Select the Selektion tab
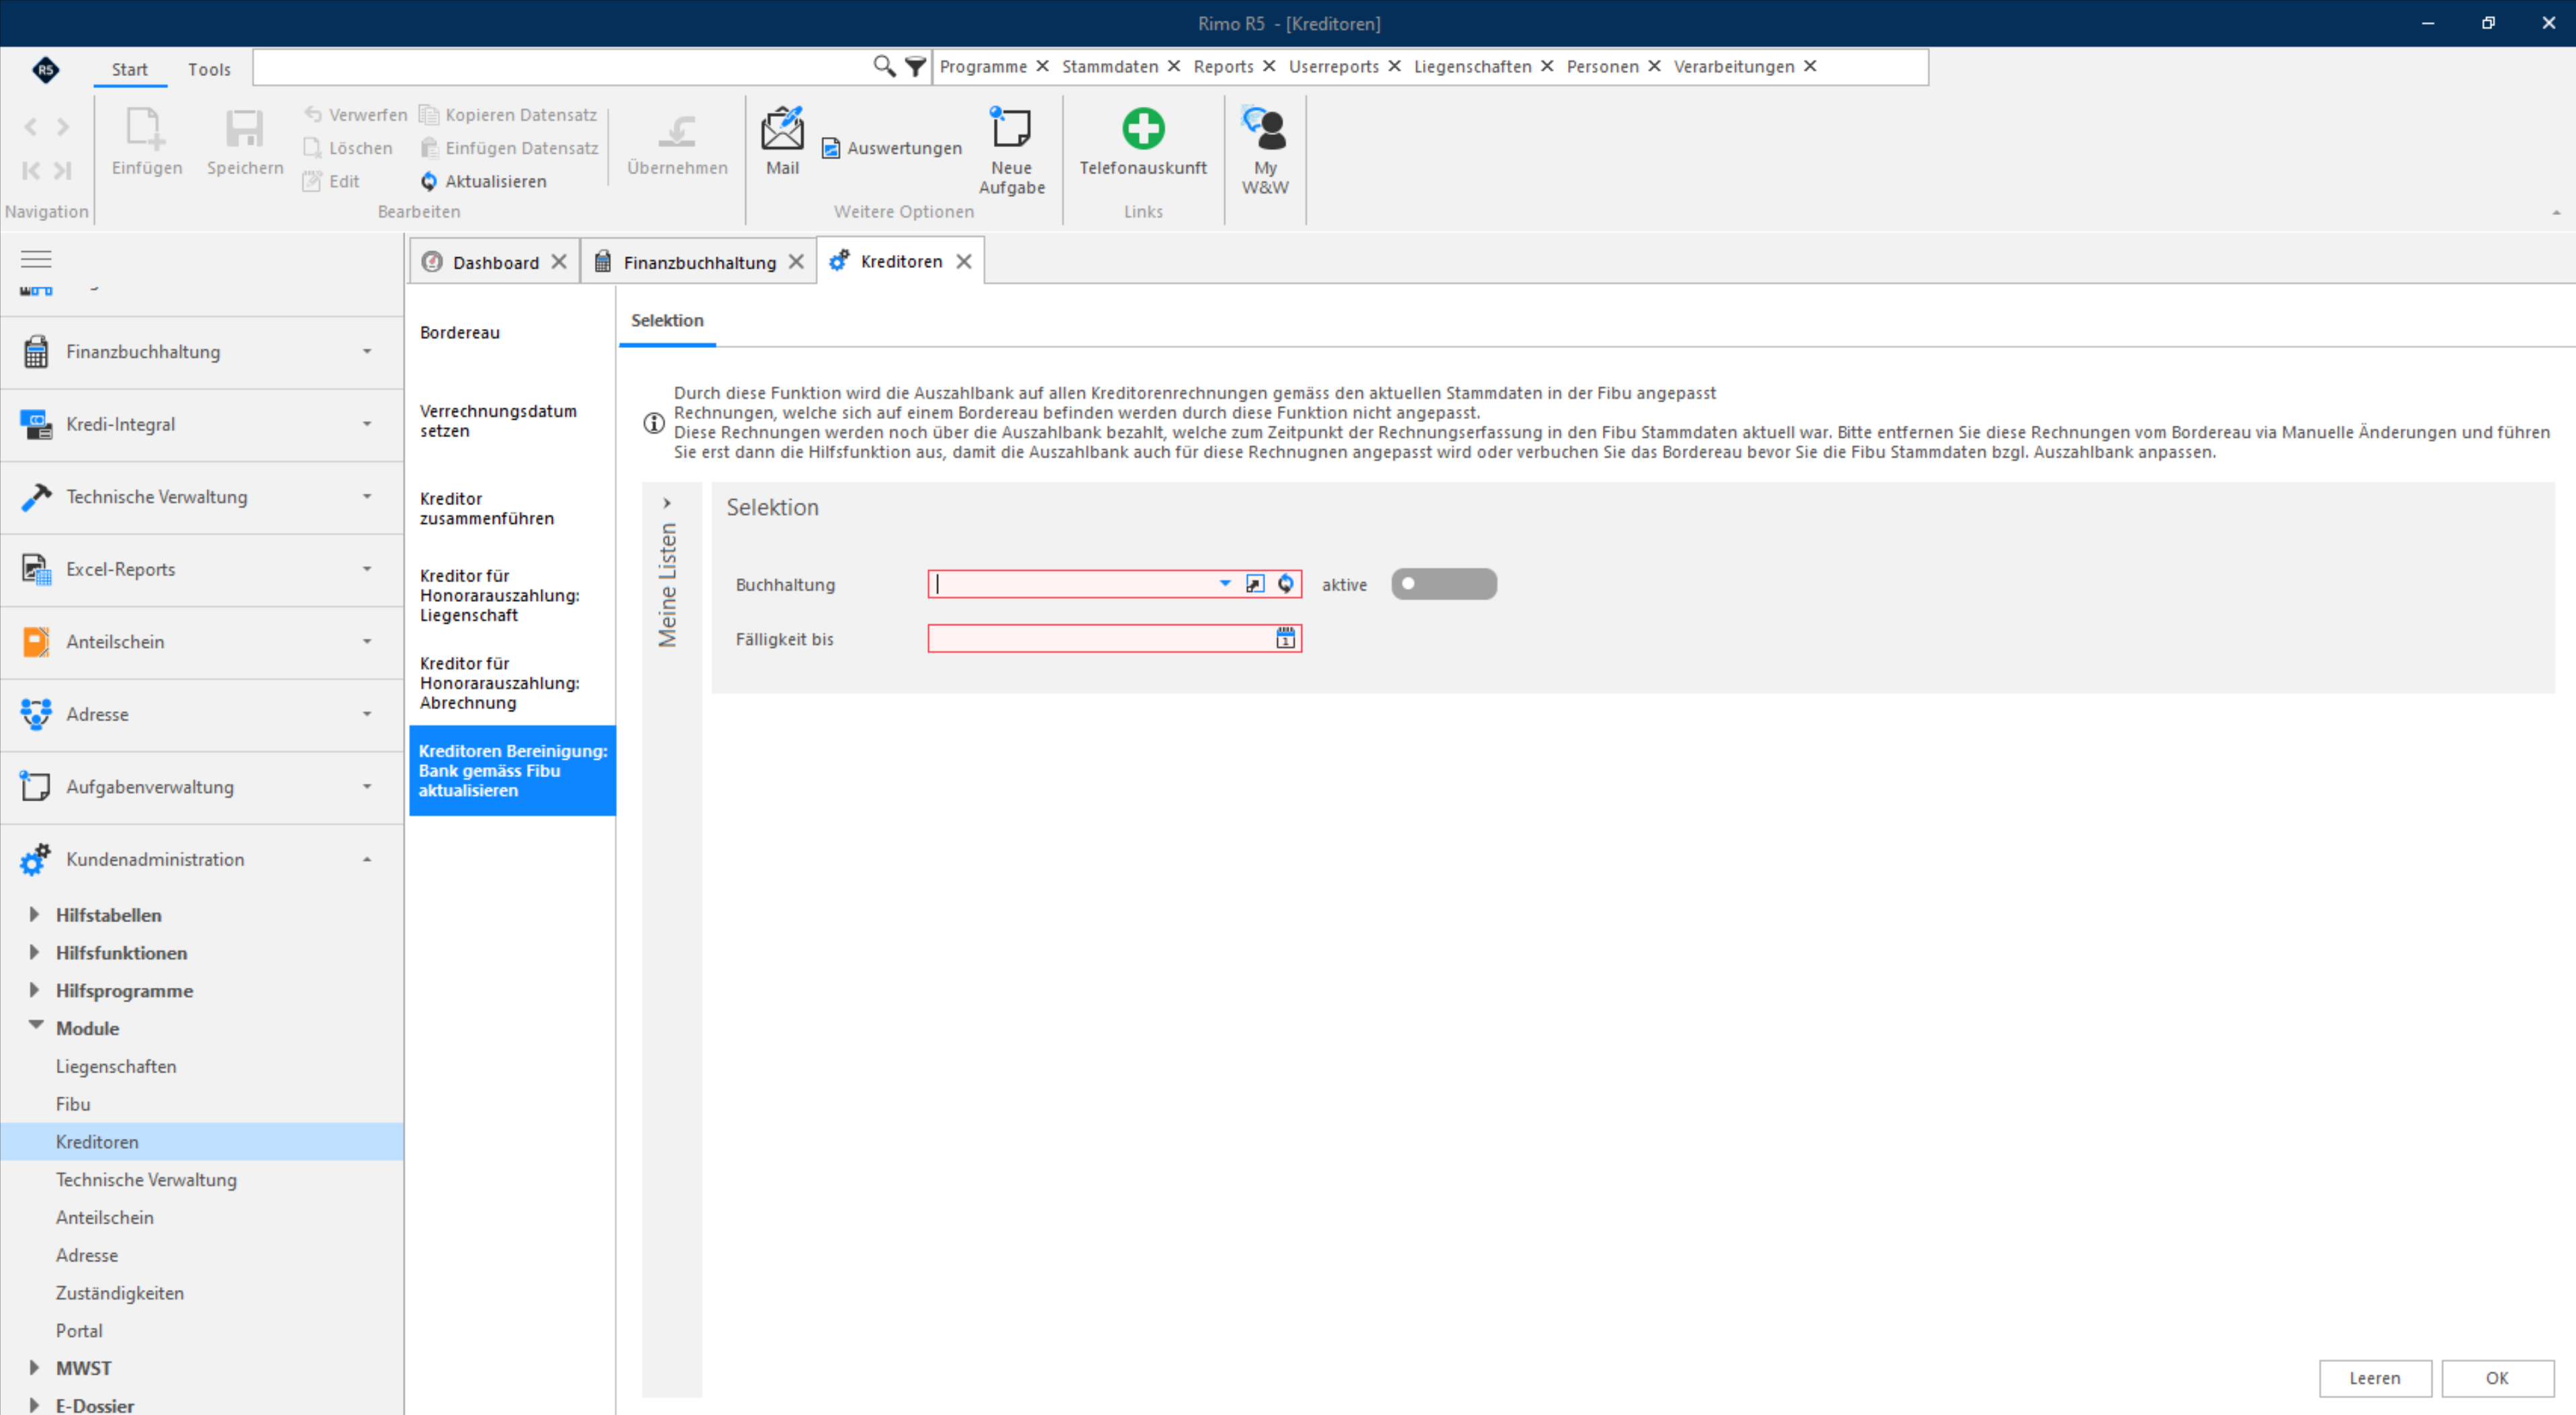Viewport: 2576px width, 1415px height. point(667,320)
